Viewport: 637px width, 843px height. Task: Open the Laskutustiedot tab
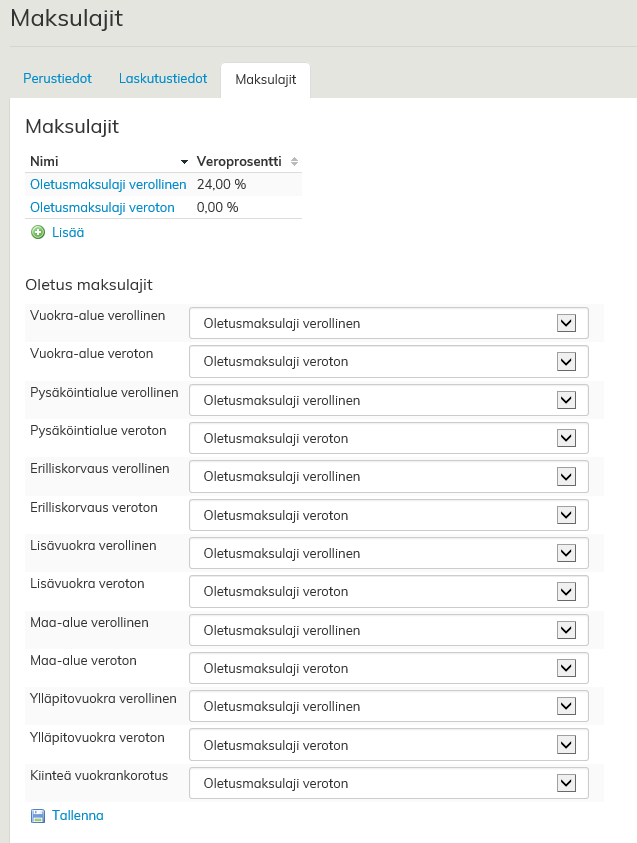click(163, 79)
